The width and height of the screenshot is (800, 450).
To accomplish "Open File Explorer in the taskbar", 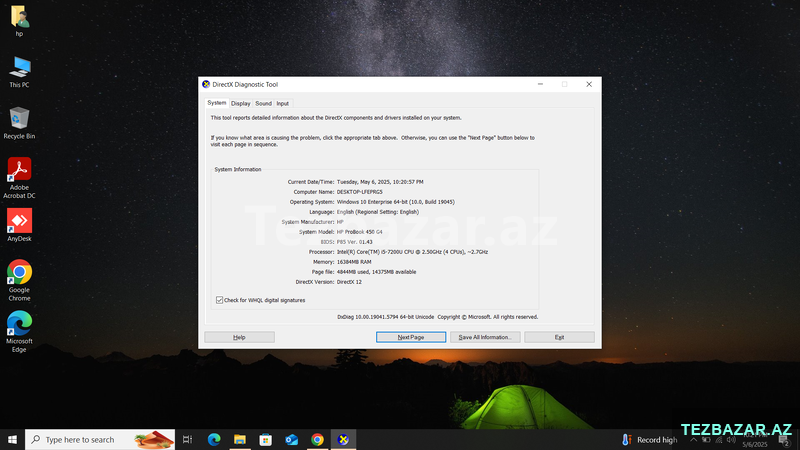I will click(x=240, y=439).
